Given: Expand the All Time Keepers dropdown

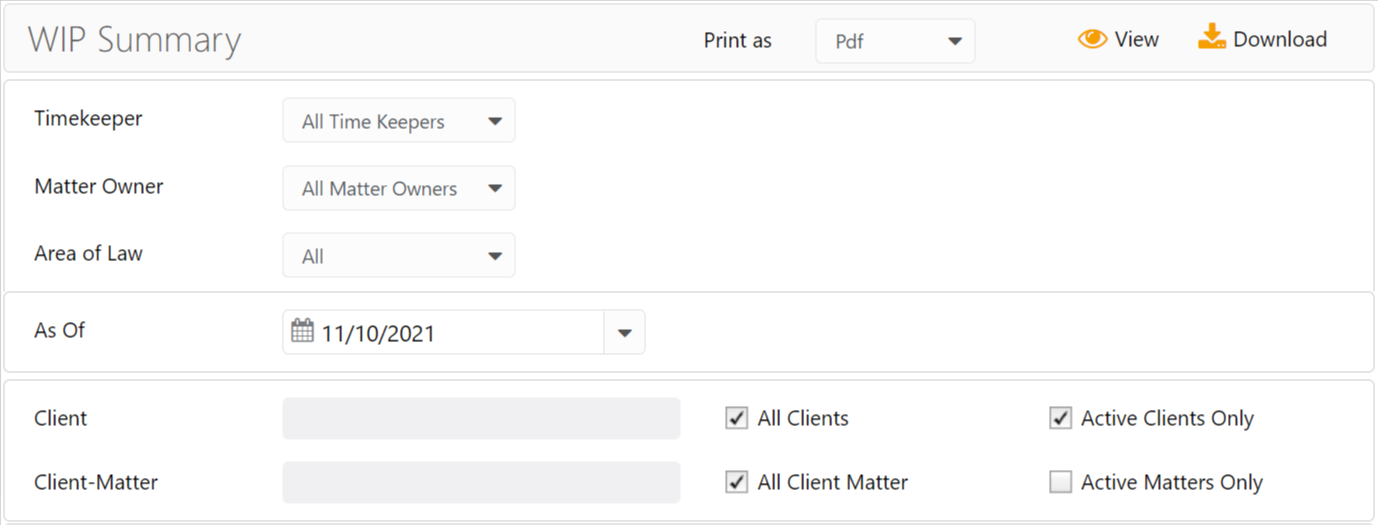Looking at the screenshot, I should click(x=398, y=121).
